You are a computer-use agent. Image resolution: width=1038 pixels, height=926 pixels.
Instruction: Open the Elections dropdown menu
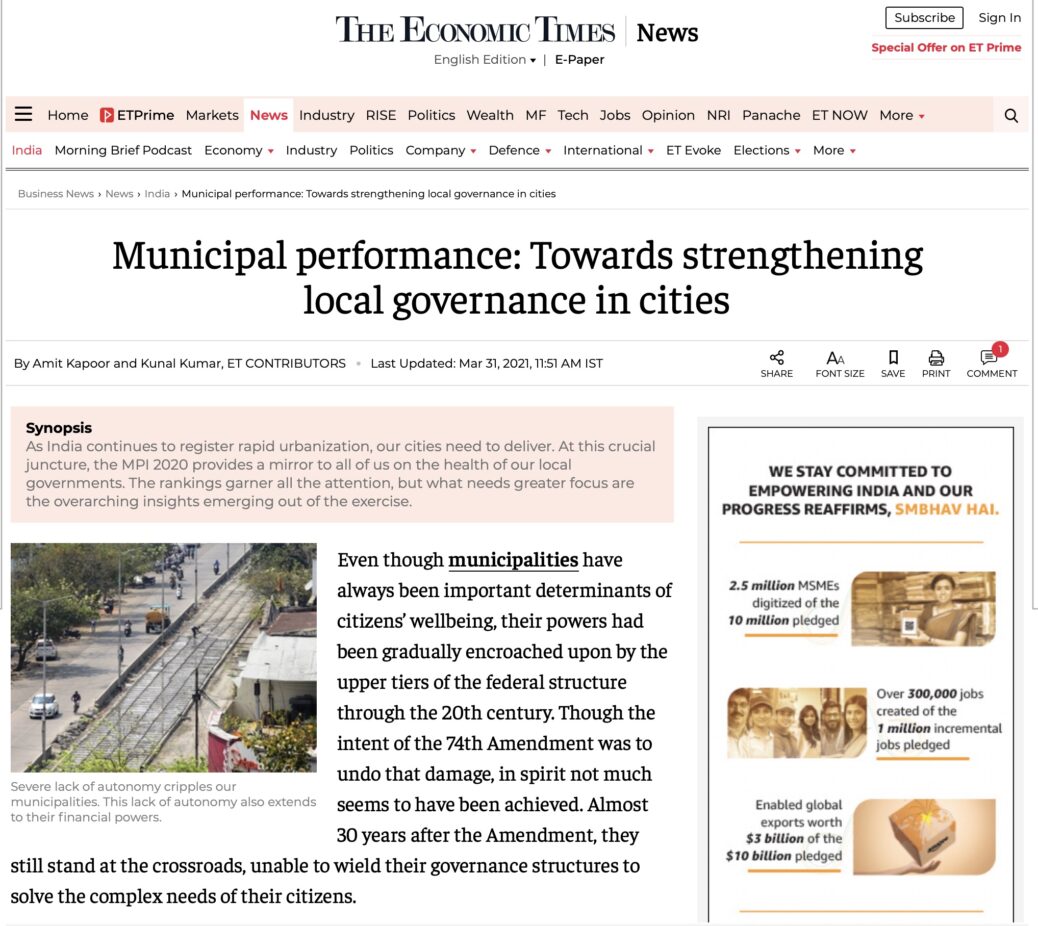[x=766, y=150]
